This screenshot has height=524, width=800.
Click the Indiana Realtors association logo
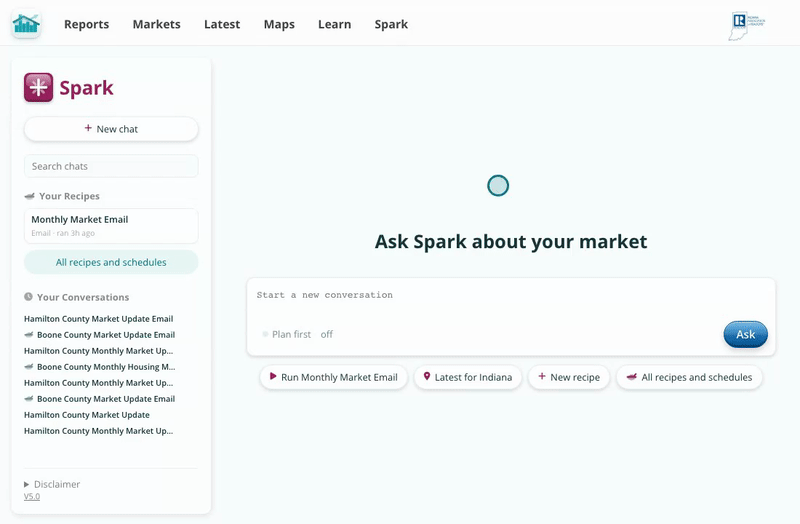click(x=747, y=26)
